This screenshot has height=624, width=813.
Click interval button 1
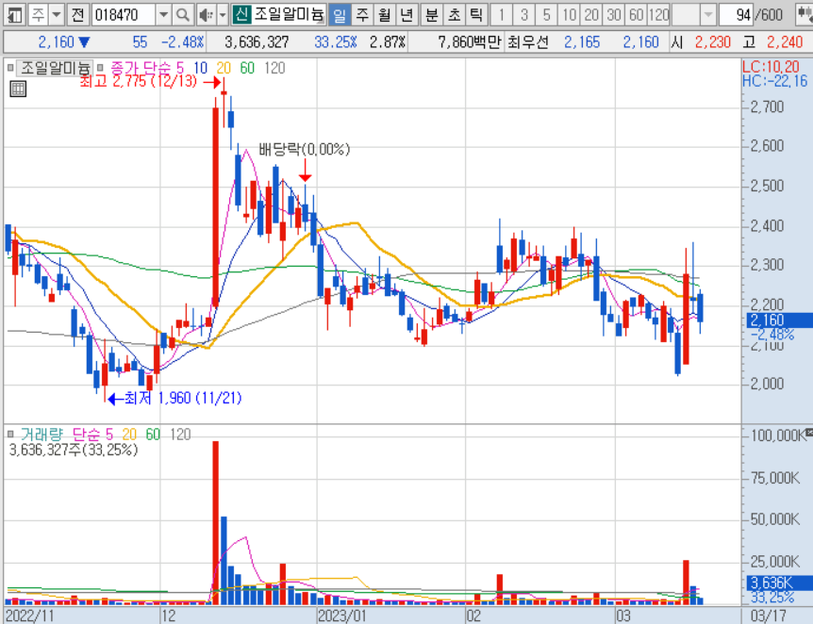(x=501, y=15)
